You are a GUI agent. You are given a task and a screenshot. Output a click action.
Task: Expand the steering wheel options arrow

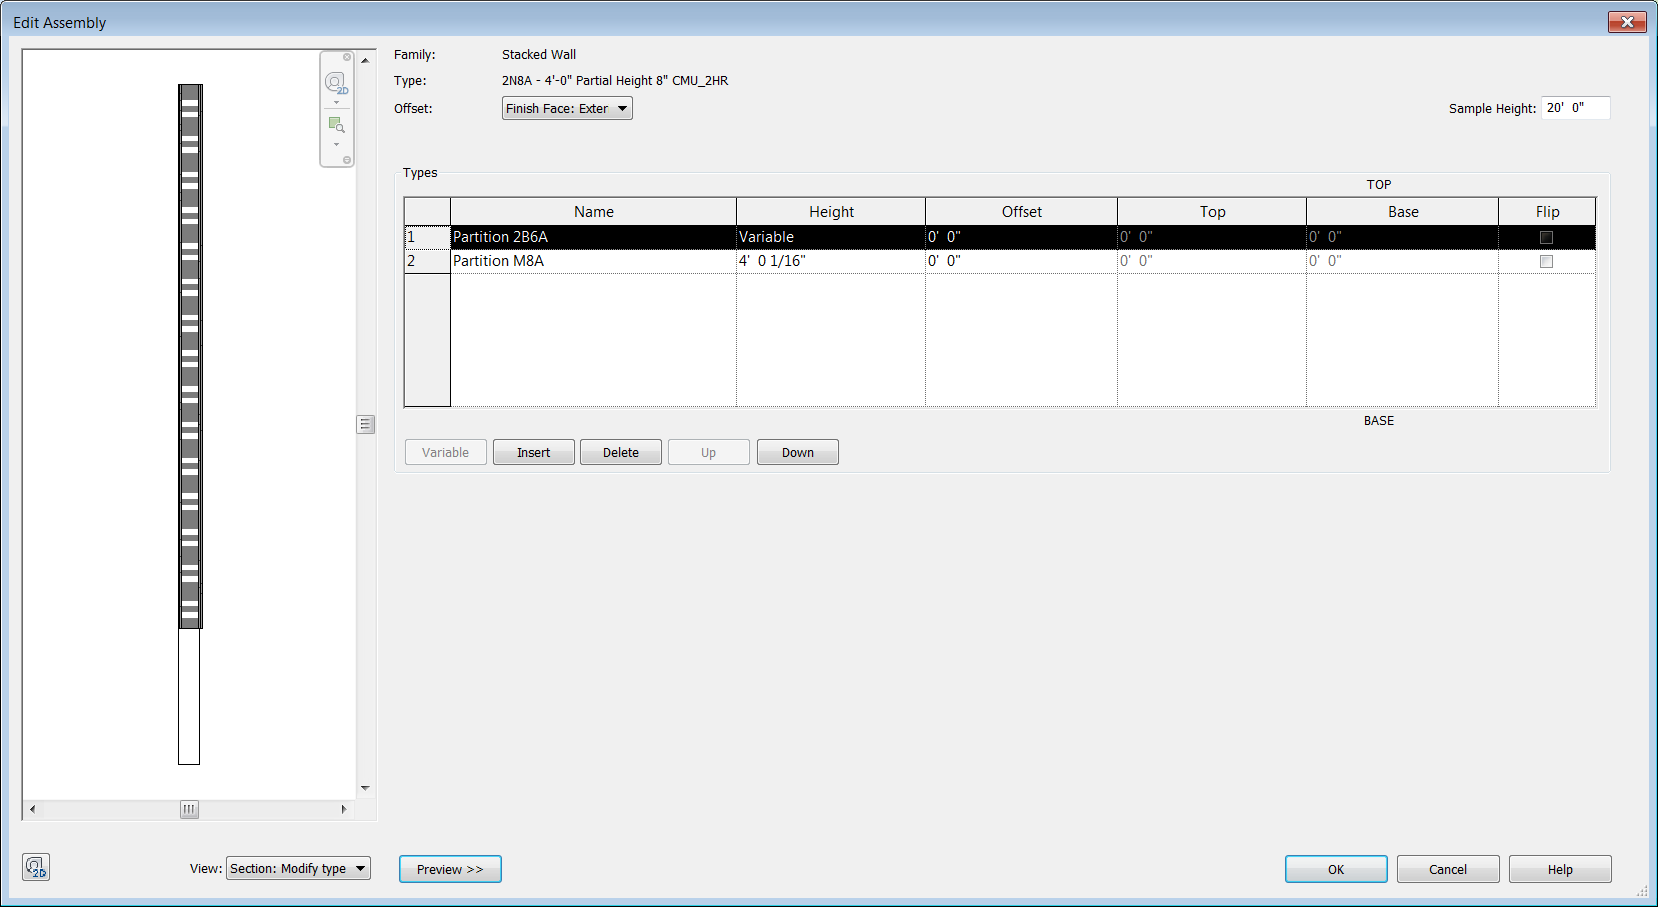(x=336, y=102)
